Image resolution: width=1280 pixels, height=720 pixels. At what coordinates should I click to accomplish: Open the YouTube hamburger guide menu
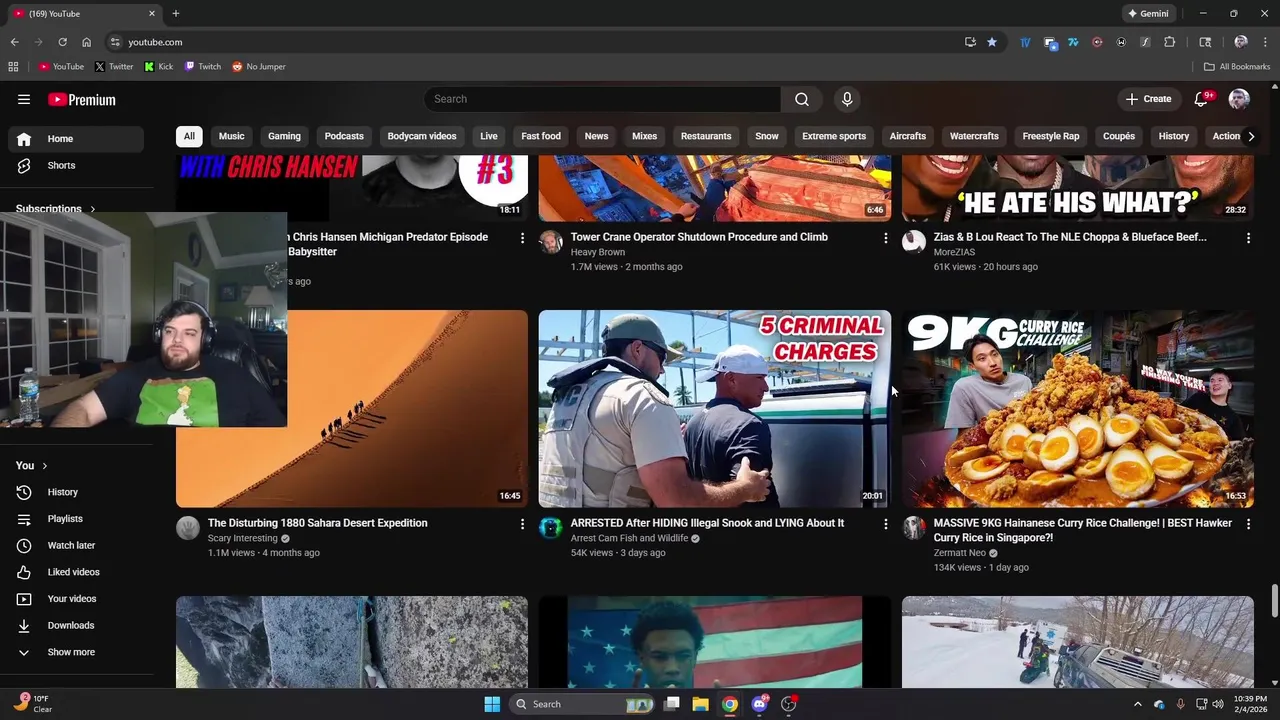24,99
